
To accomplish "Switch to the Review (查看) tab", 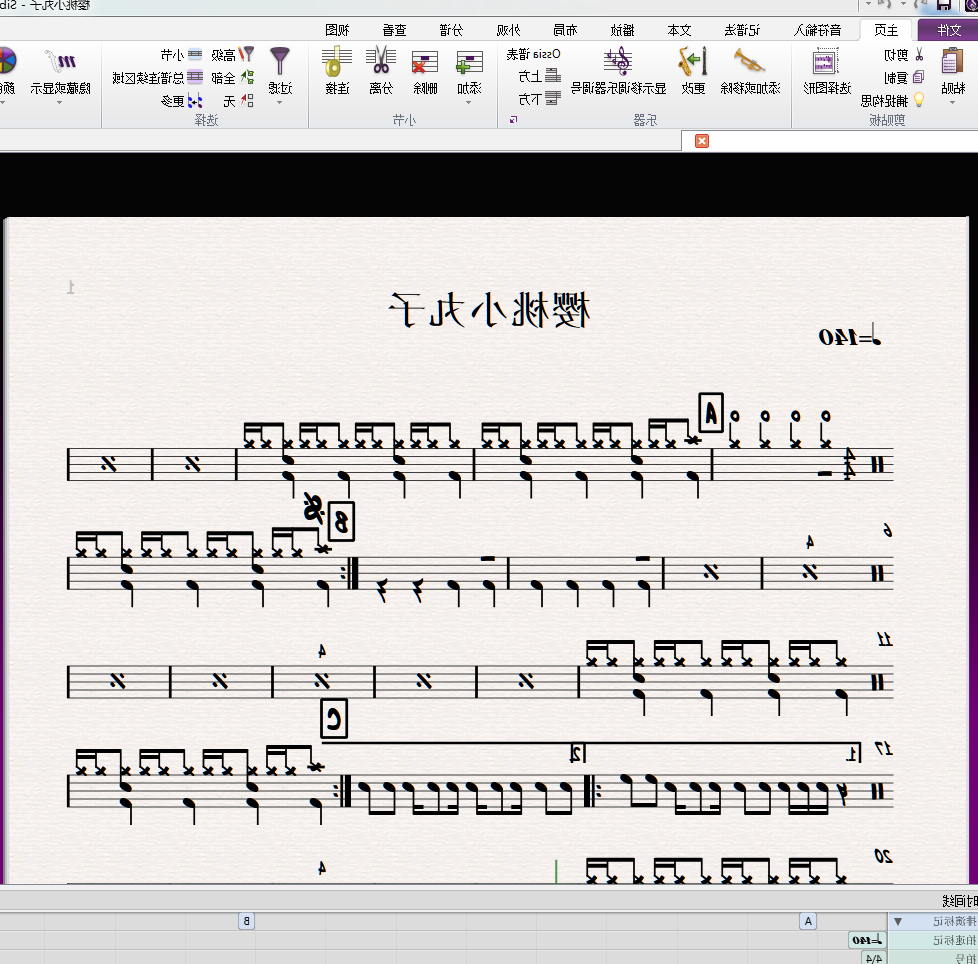I will tap(394, 30).
